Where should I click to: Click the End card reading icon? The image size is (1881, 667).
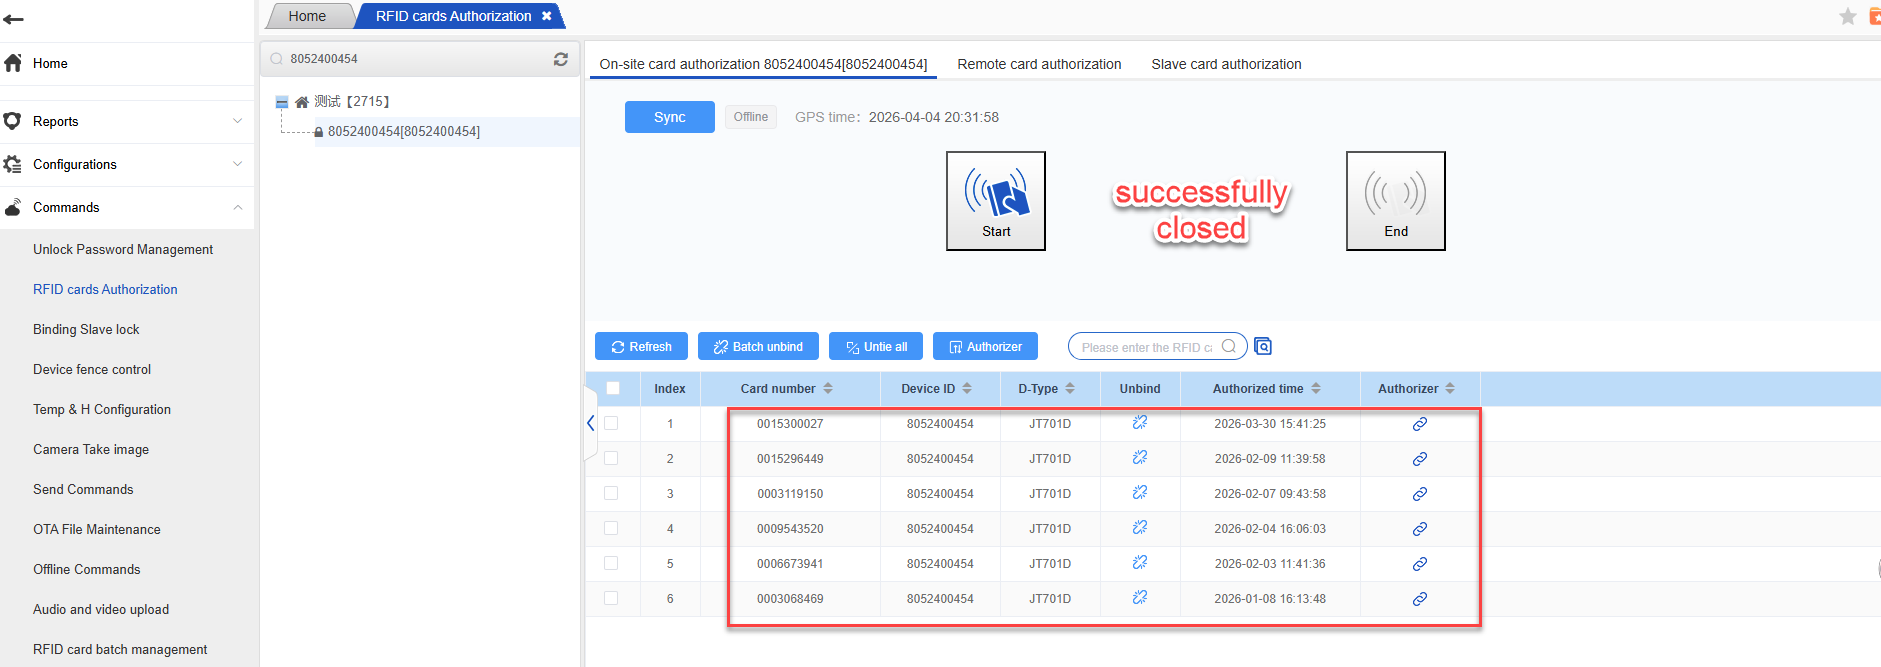tap(1395, 200)
